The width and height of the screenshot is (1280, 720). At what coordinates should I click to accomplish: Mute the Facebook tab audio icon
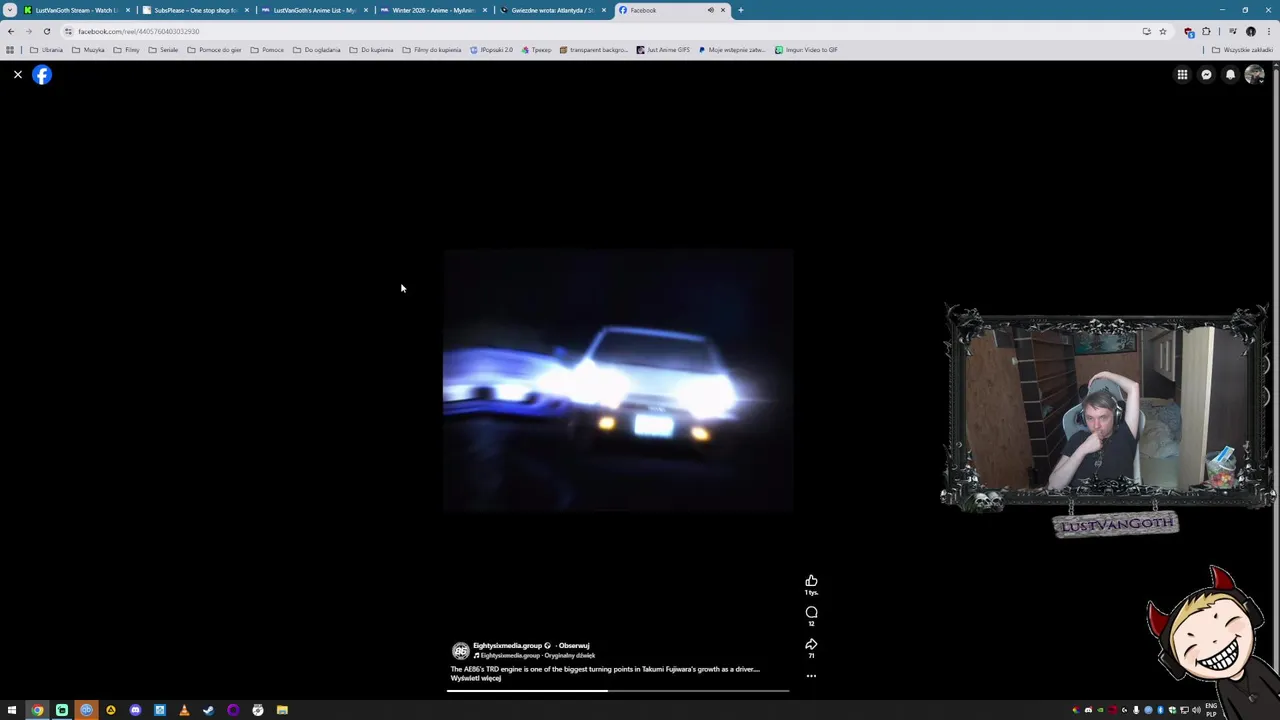pyautogui.click(x=710, y=10)
